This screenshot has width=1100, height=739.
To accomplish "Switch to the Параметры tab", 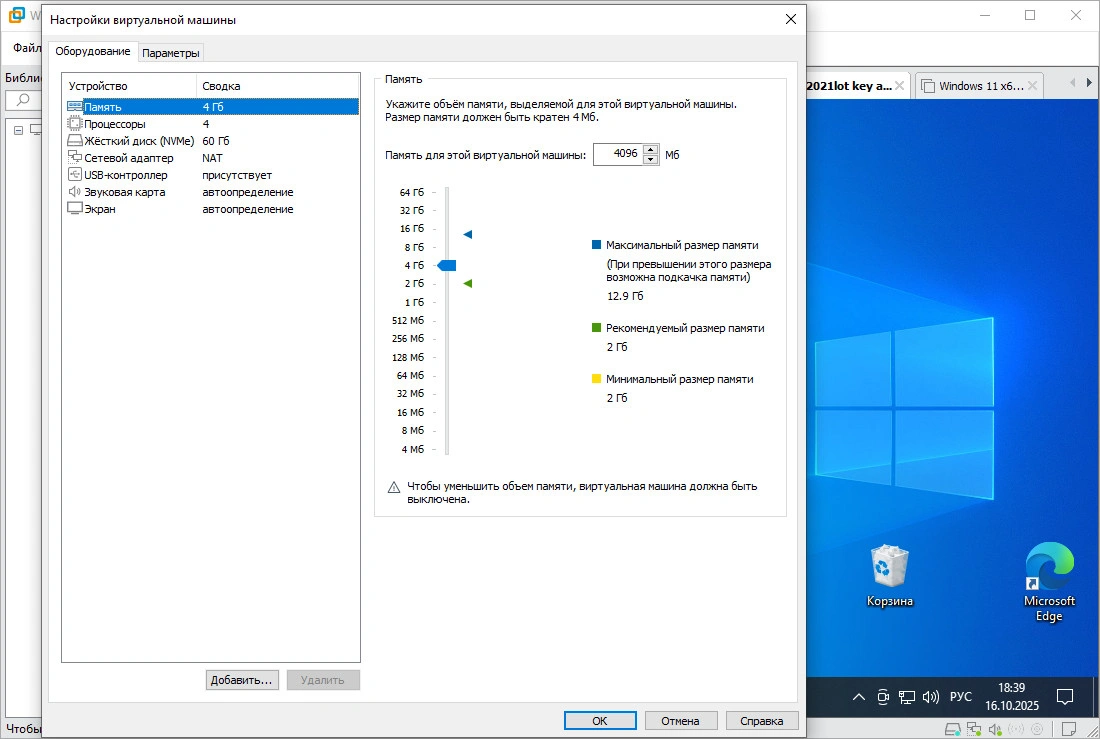I will (171, 53).
